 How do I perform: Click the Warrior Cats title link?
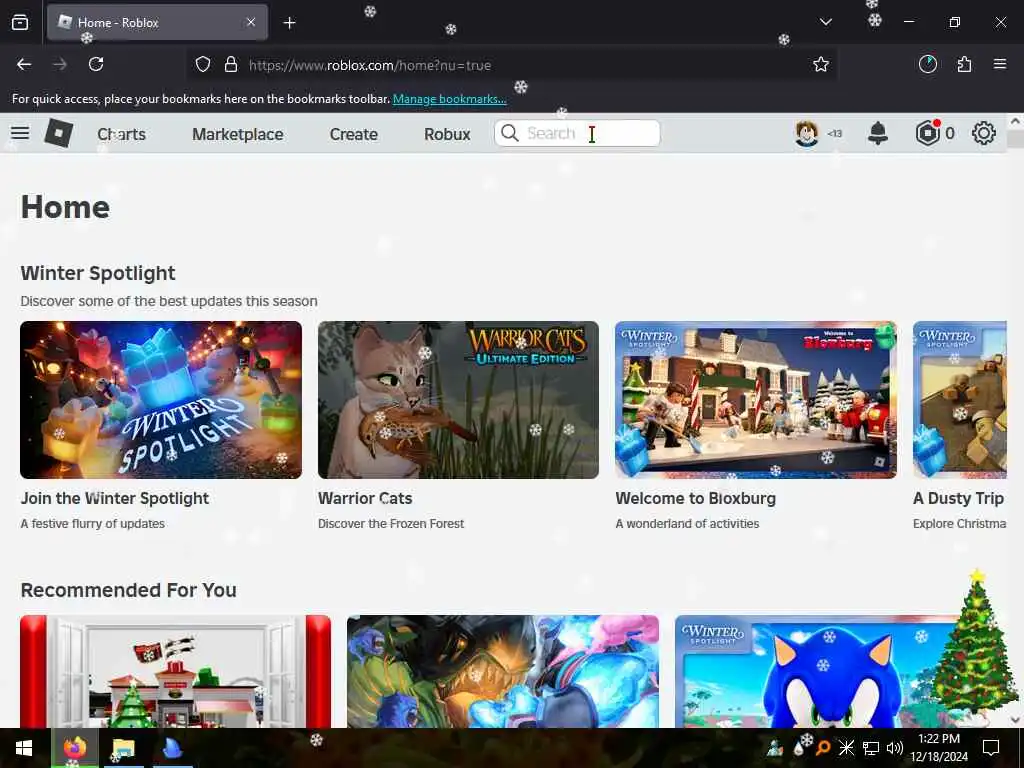pyautogui.click(x=365, y=498)
